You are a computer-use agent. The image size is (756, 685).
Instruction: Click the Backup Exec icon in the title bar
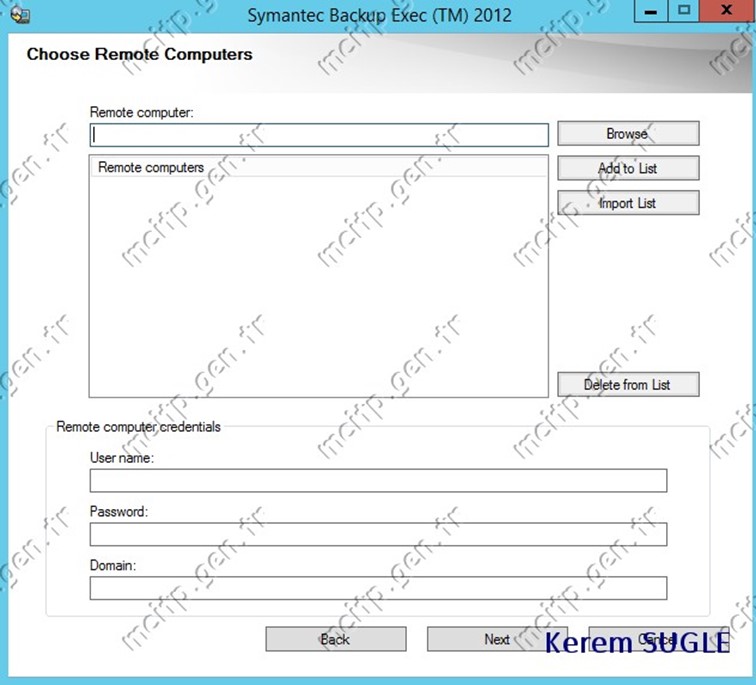(x=20, y=14)
